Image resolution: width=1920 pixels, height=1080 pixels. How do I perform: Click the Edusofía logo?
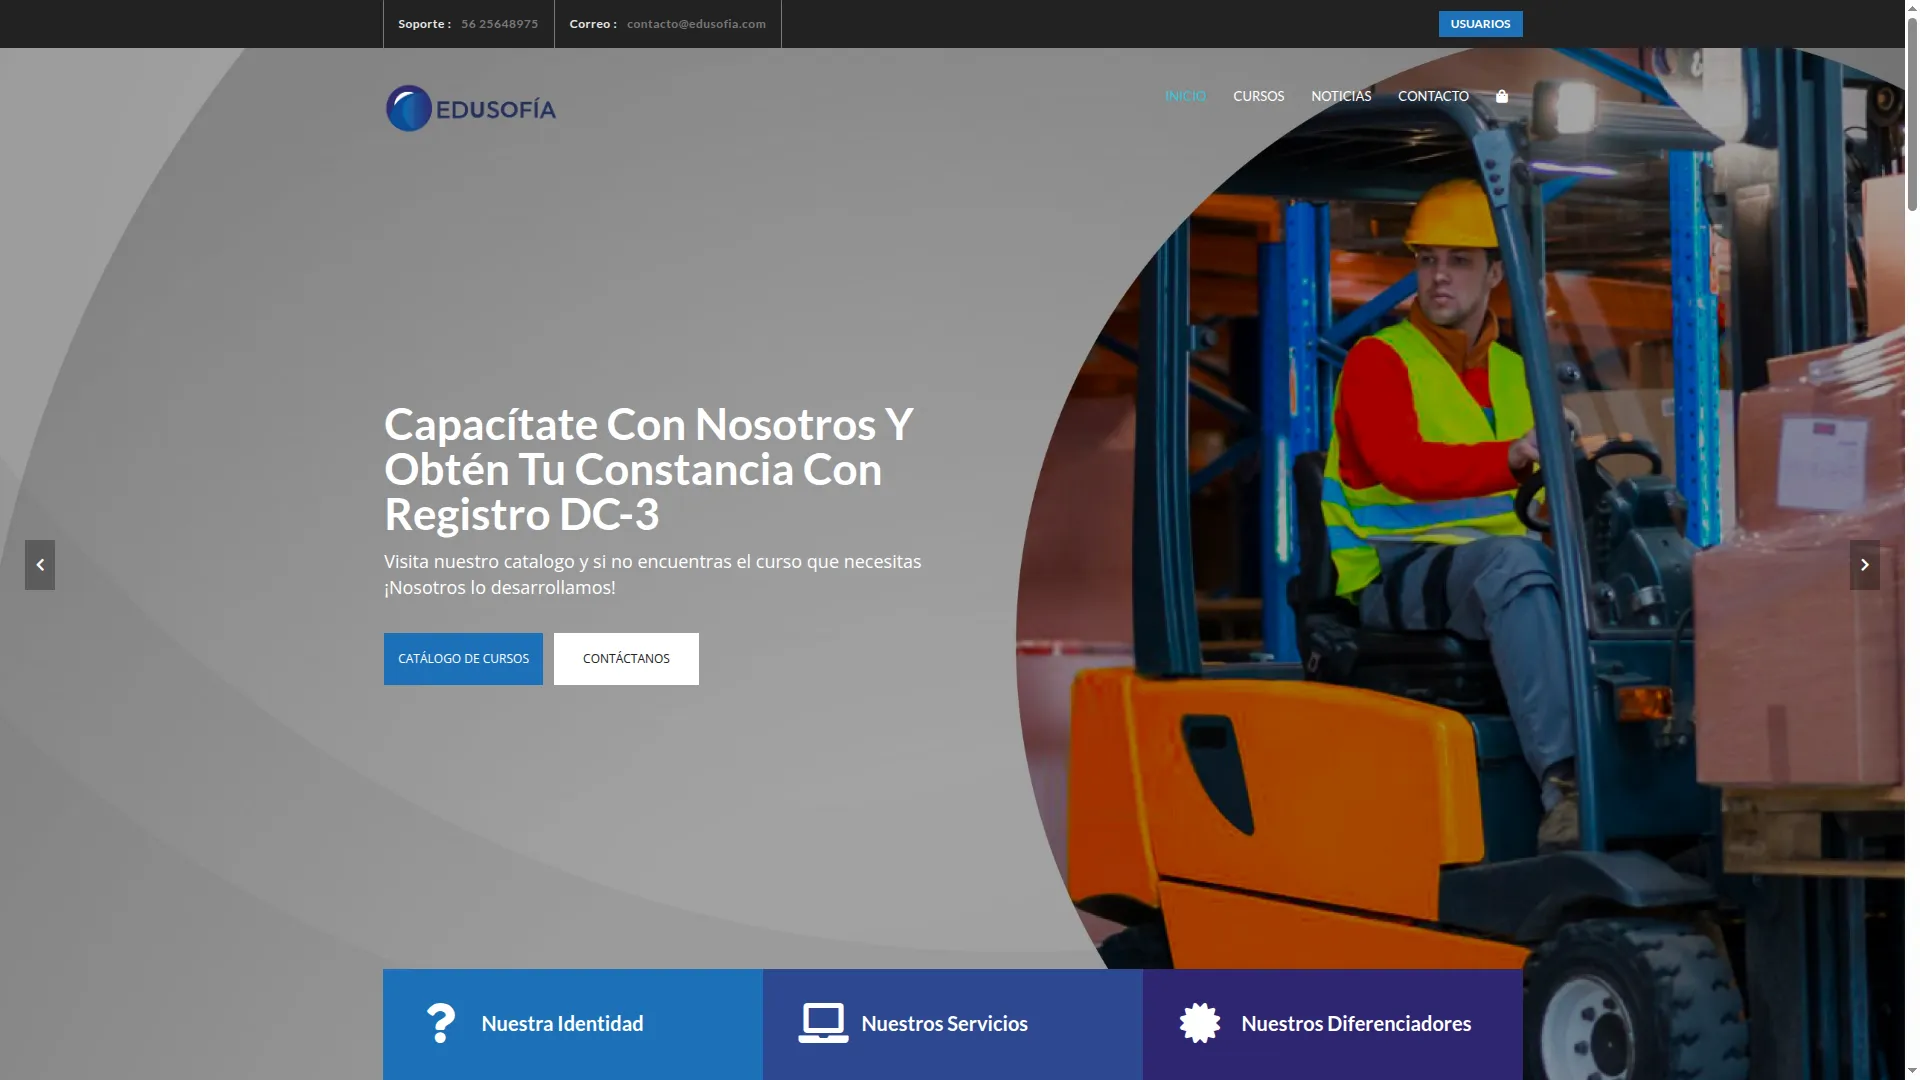point(471,108)
